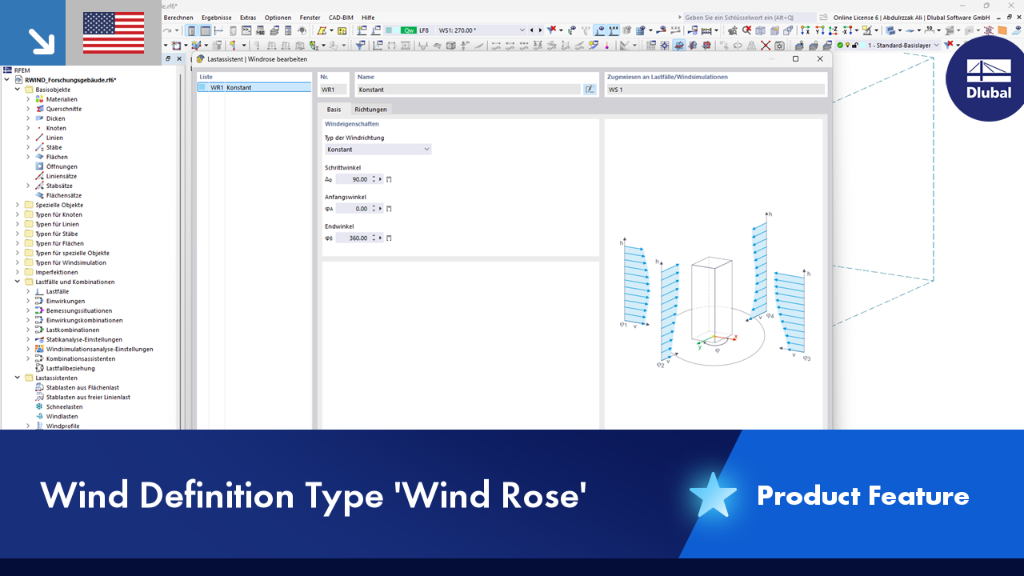The height and width of the screenshot is (576, 1024).
Task: Click the undock navigator panel icon
Action: coord(168,59)
